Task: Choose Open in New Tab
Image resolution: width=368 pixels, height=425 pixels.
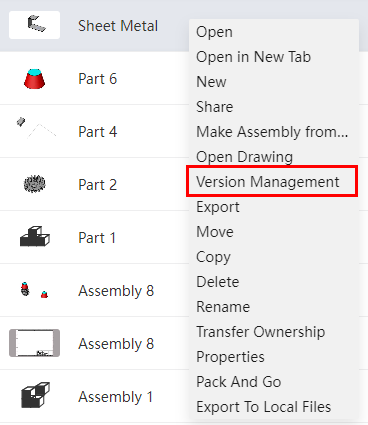Action: (254, 57)
